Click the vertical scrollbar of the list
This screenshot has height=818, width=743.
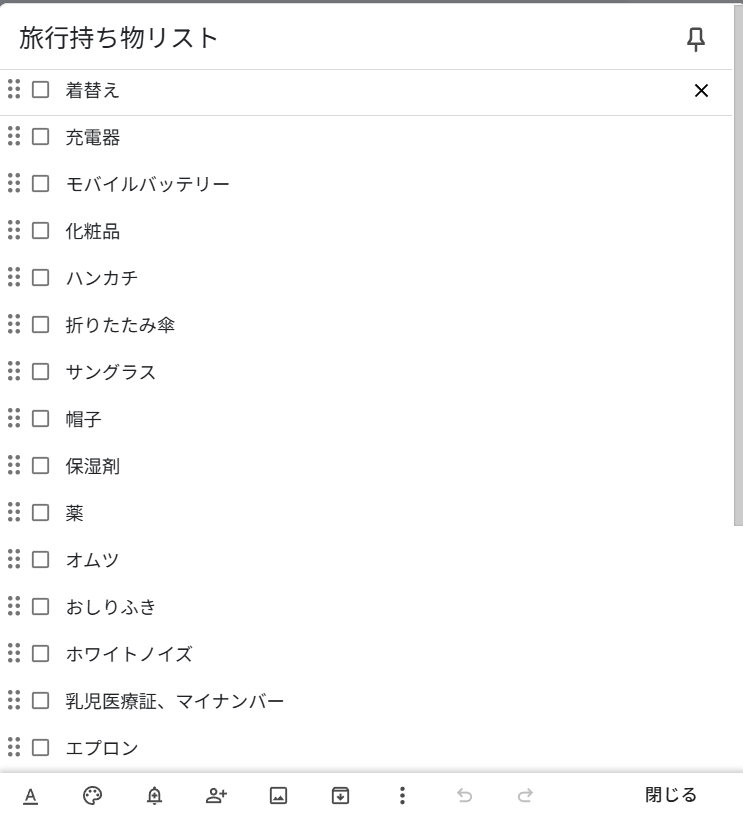[x=738, y=266]
